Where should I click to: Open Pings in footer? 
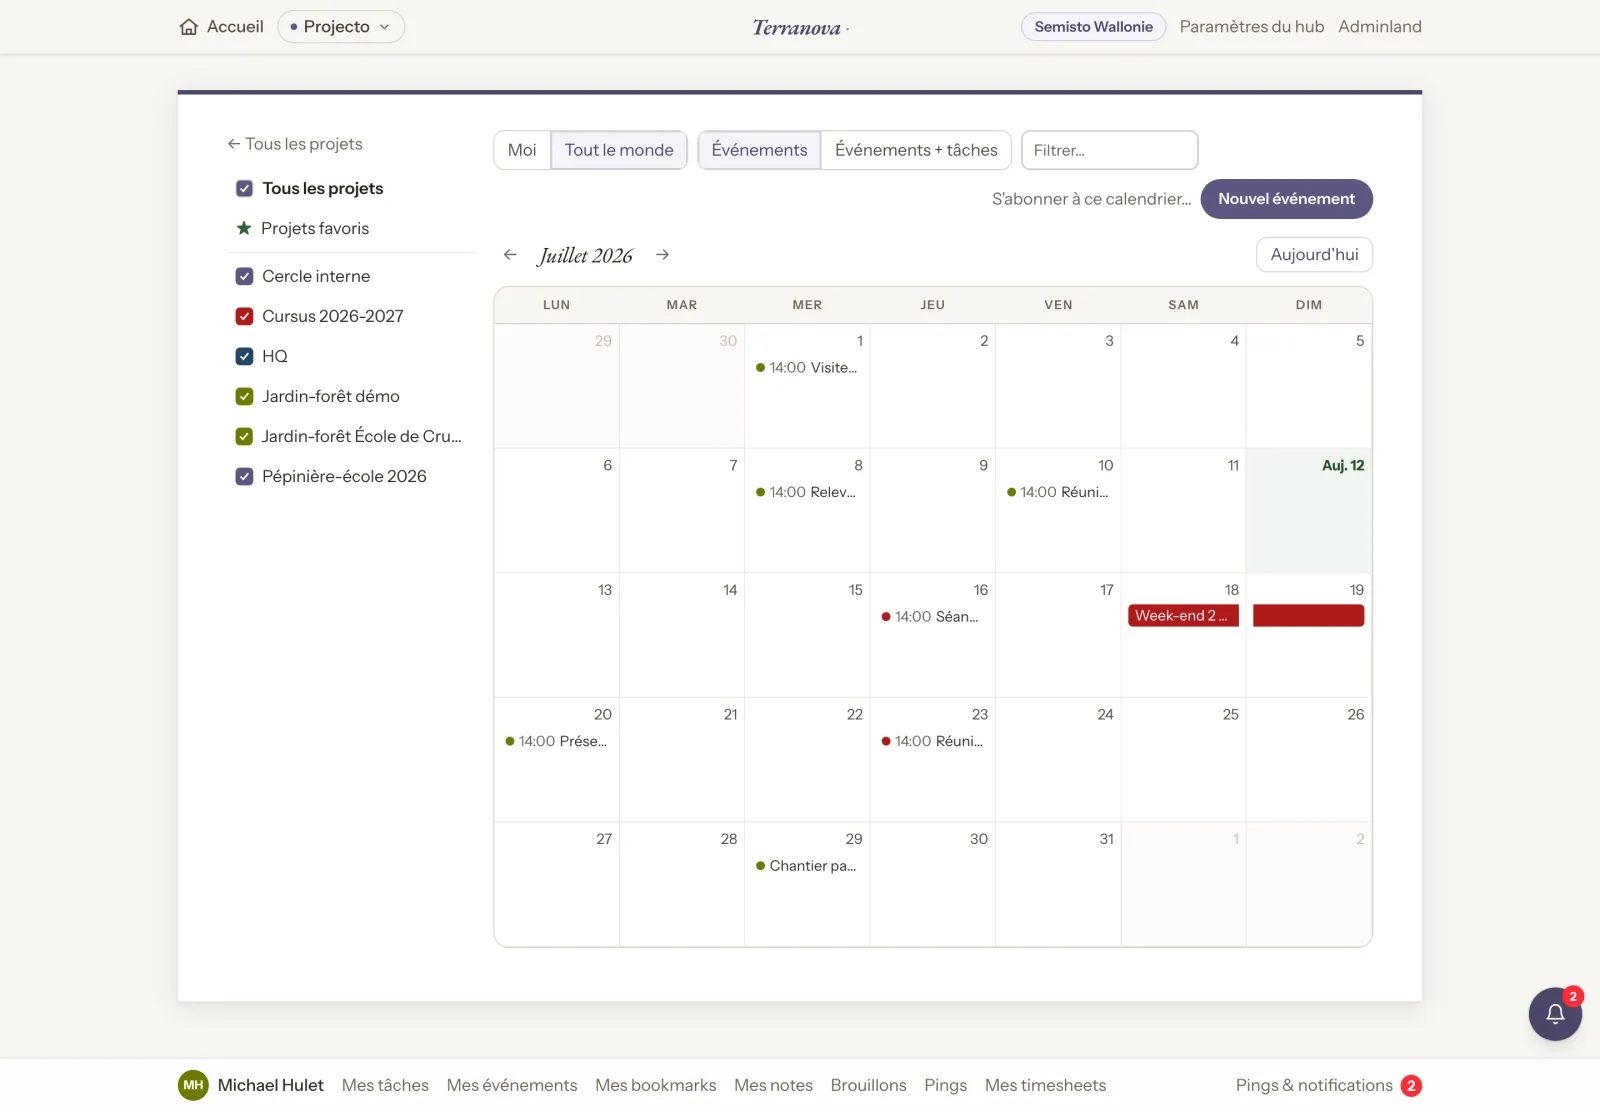coord(945,1085)
